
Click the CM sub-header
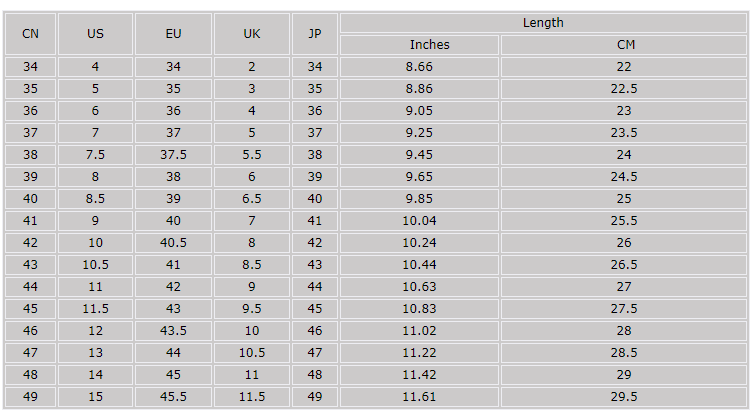pos(626,45)
